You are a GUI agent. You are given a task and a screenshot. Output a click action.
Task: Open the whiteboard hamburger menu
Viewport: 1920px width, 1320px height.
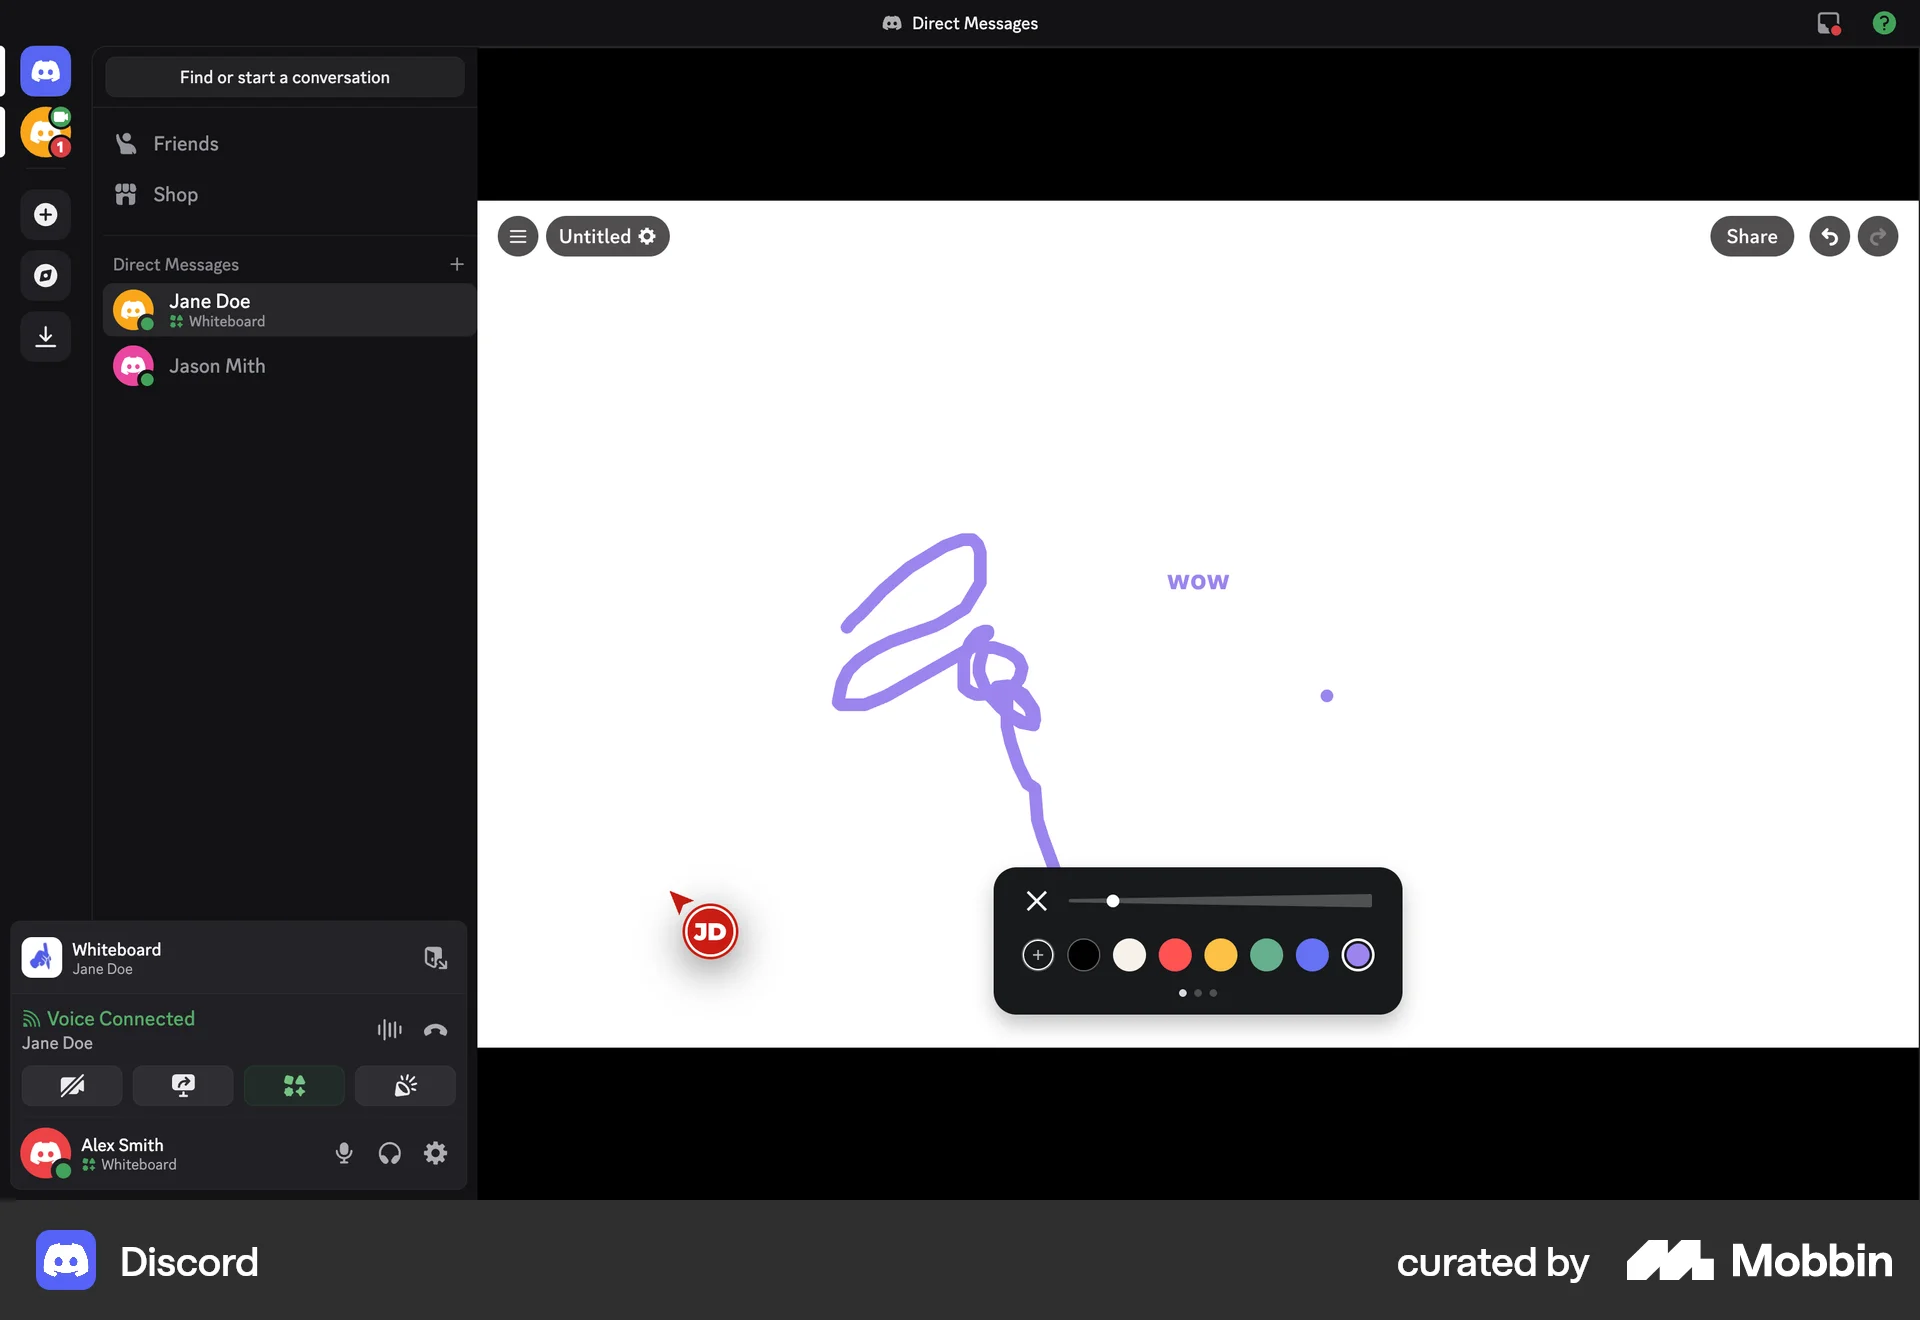coord(518,236)
